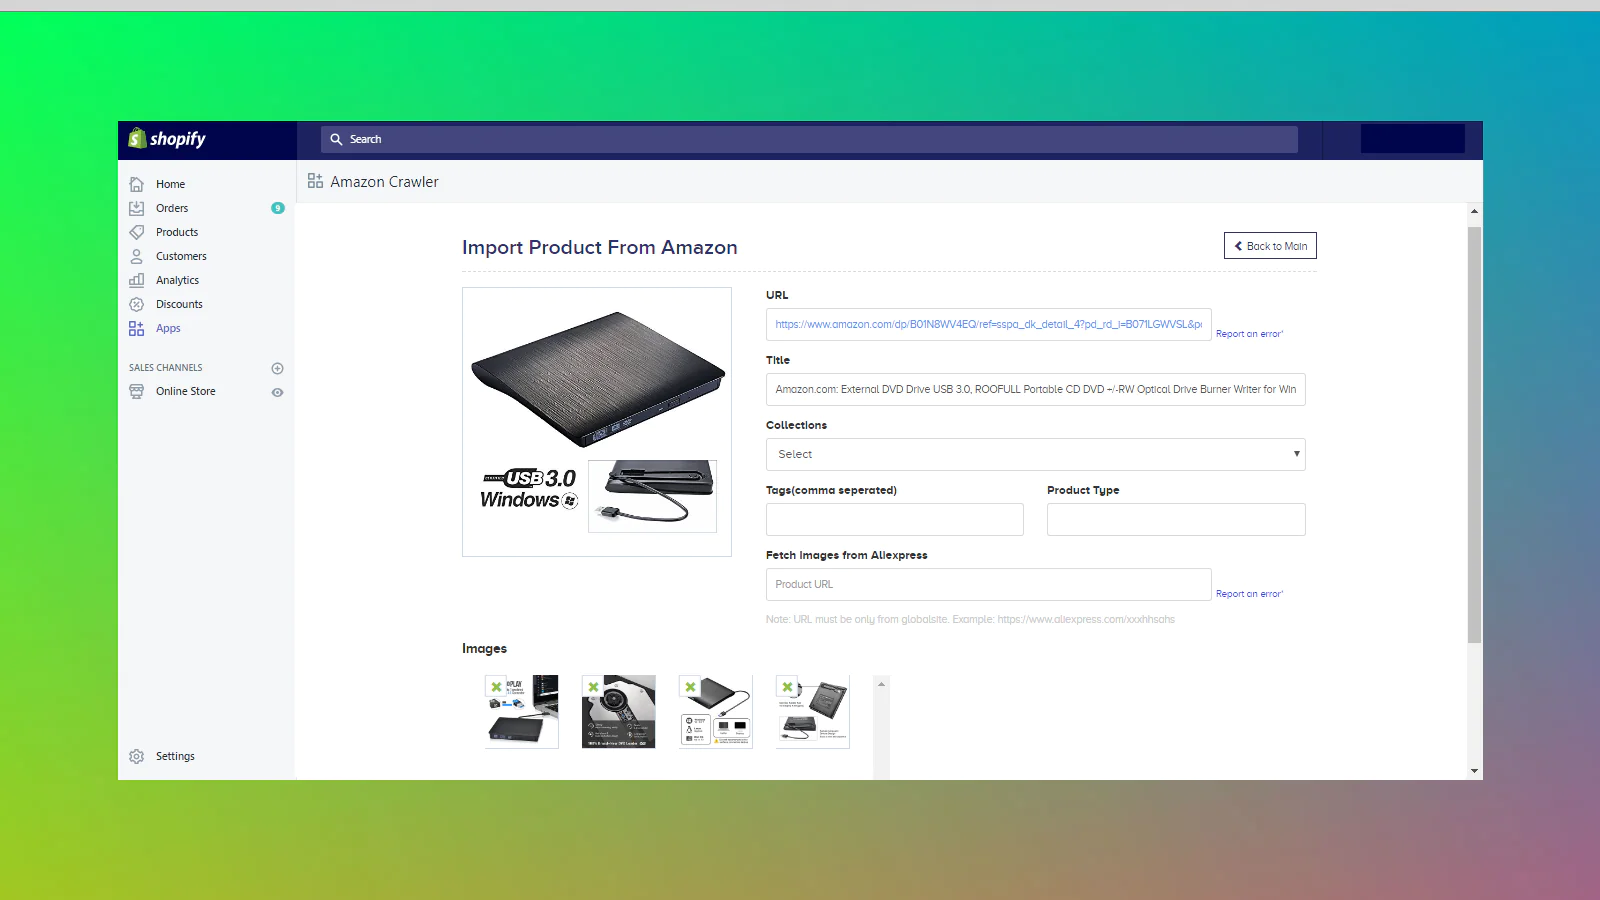Click the images panel scroll-up arrow
This screenshot has height=900, width=1600.
pos(881,684)
